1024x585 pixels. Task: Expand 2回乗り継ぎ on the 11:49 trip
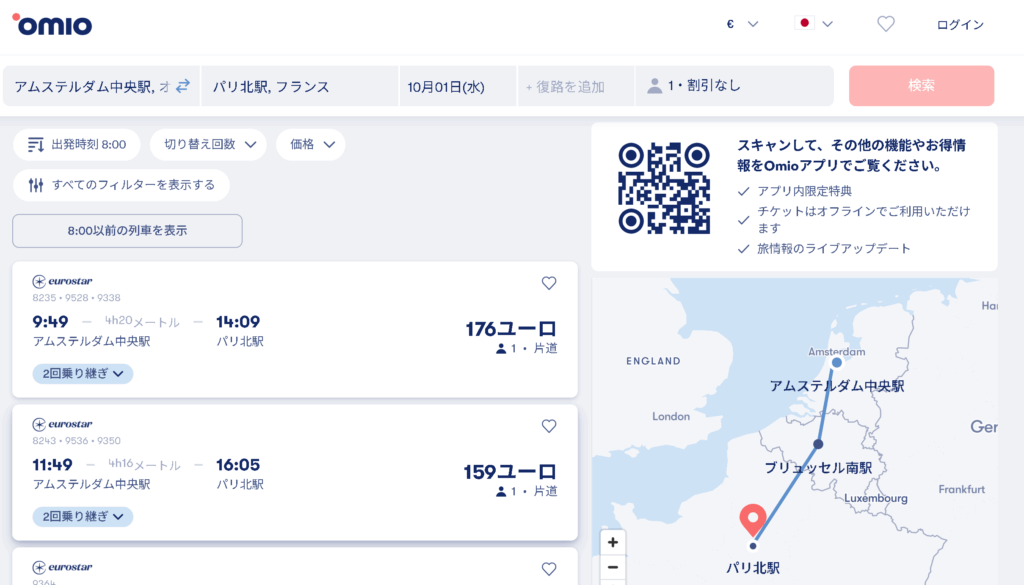[83, 516]
